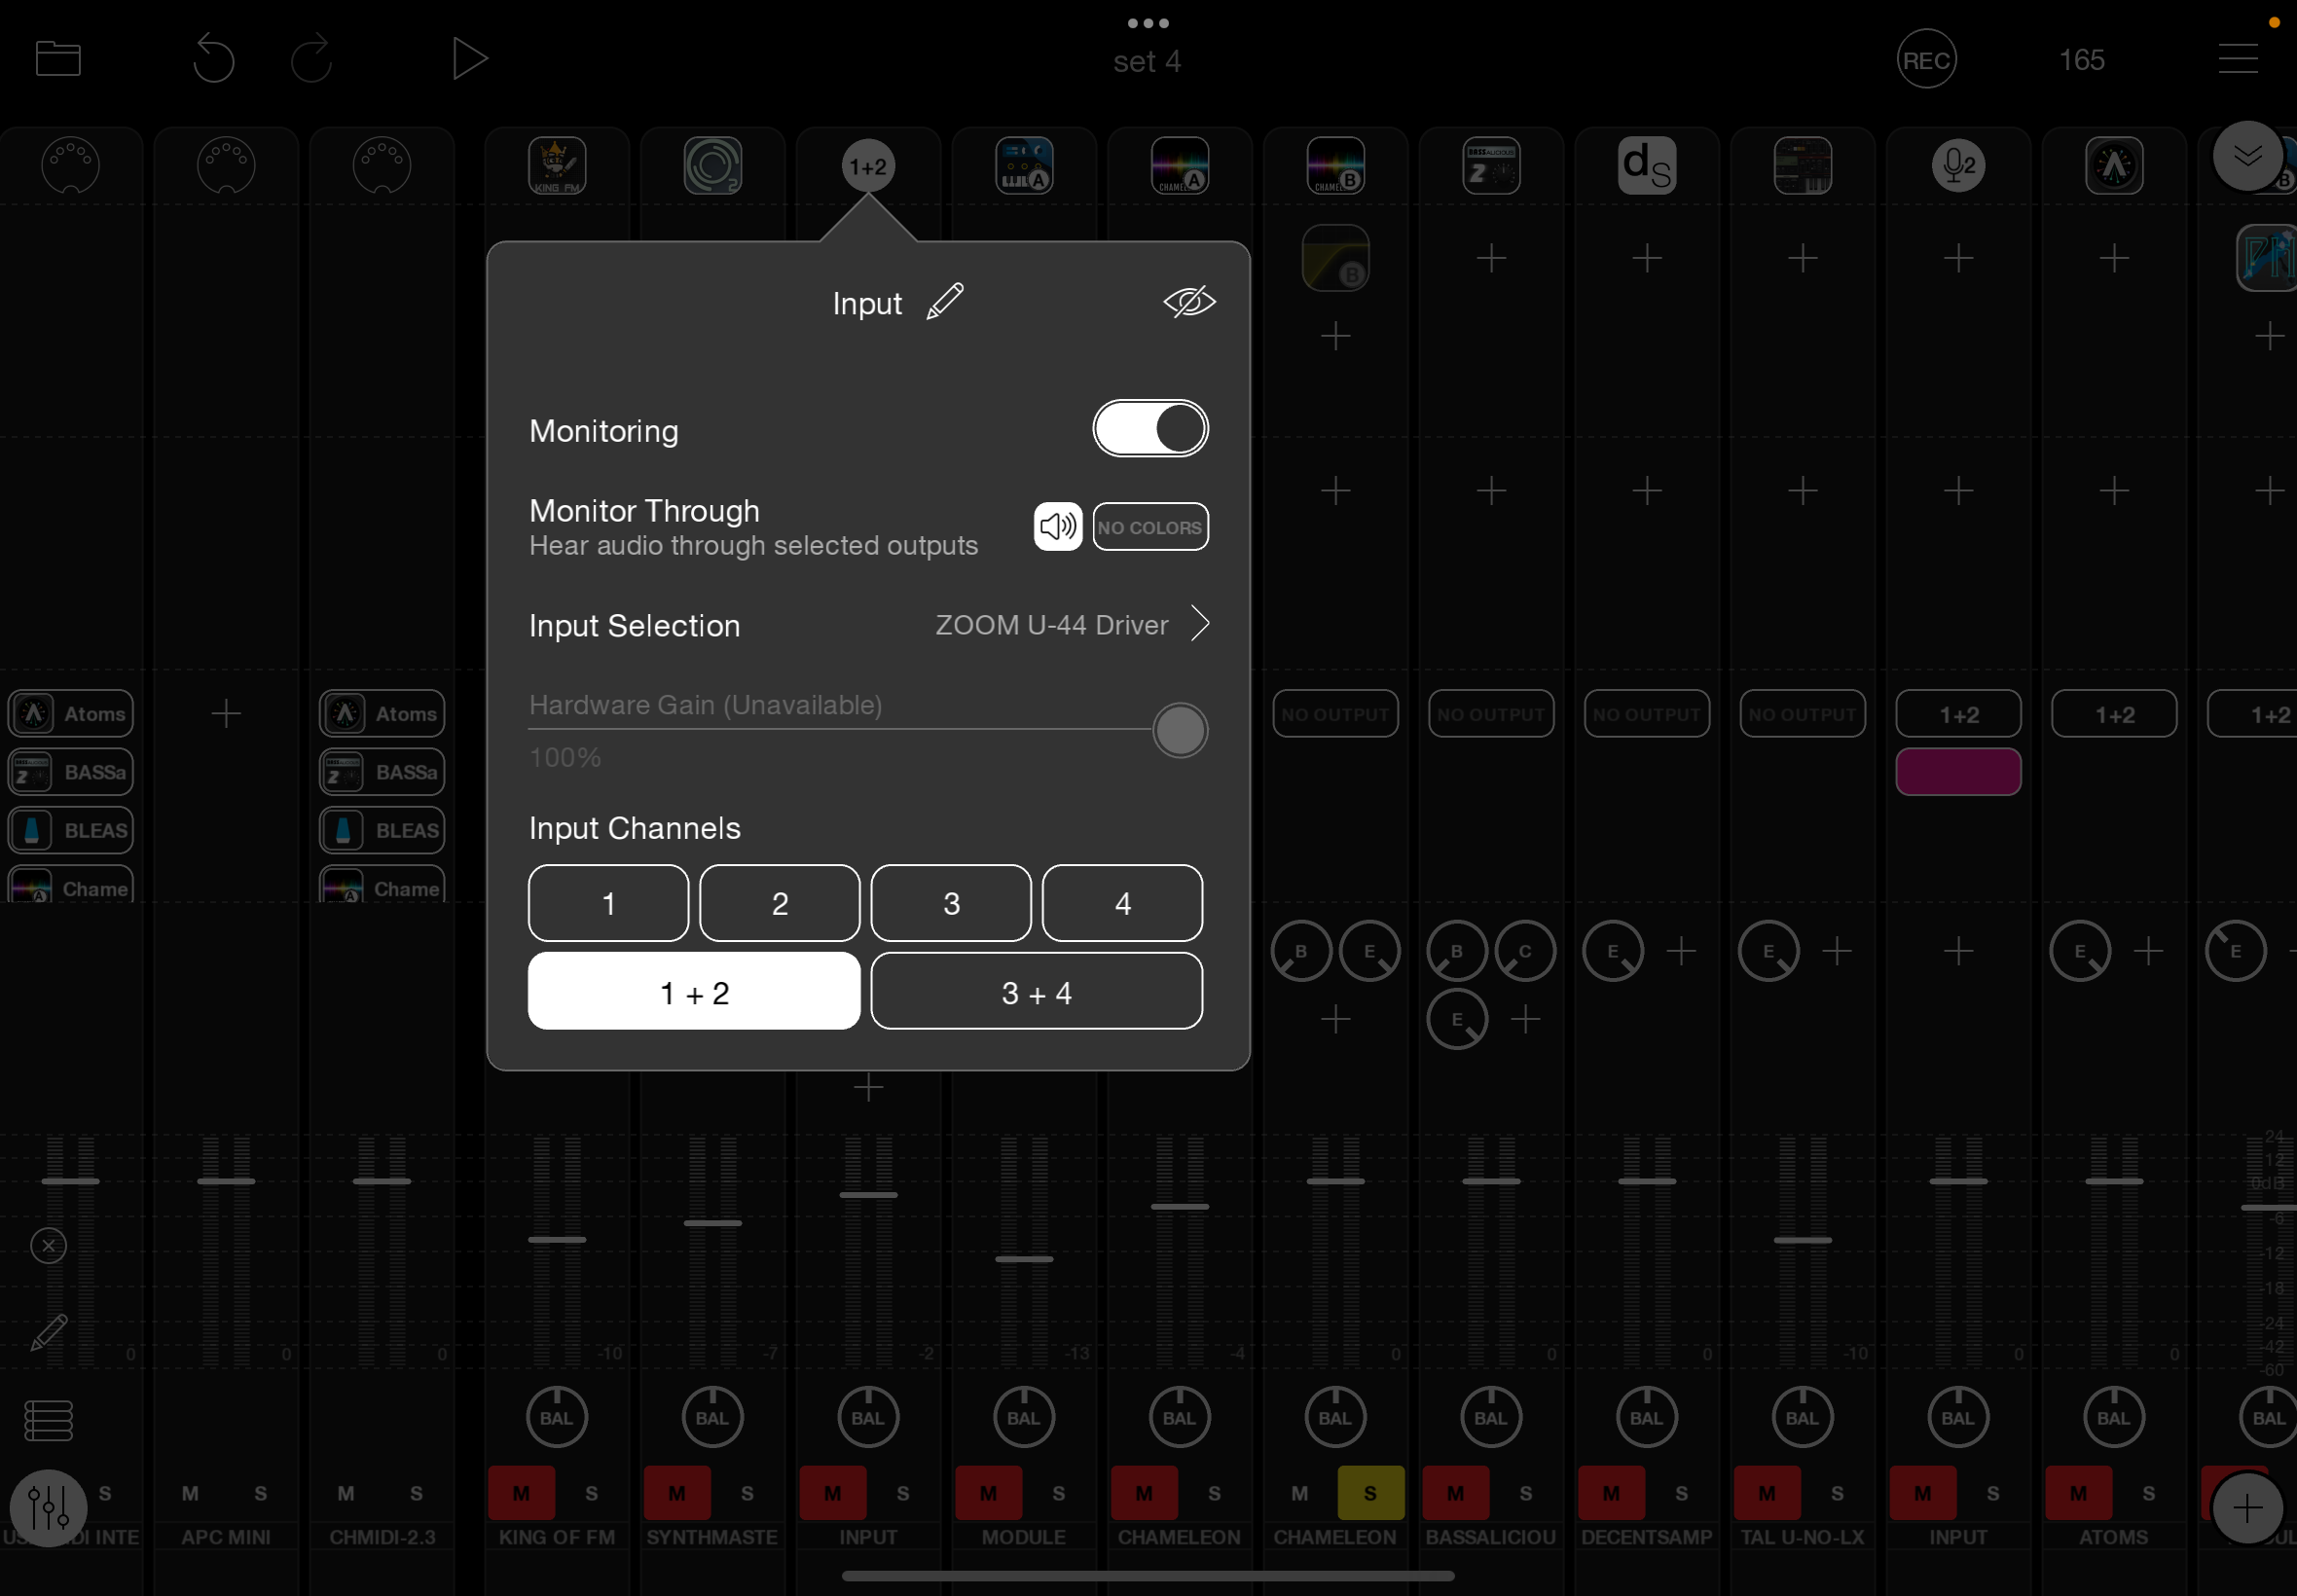Open the sessions folder icon

(57, 58)
